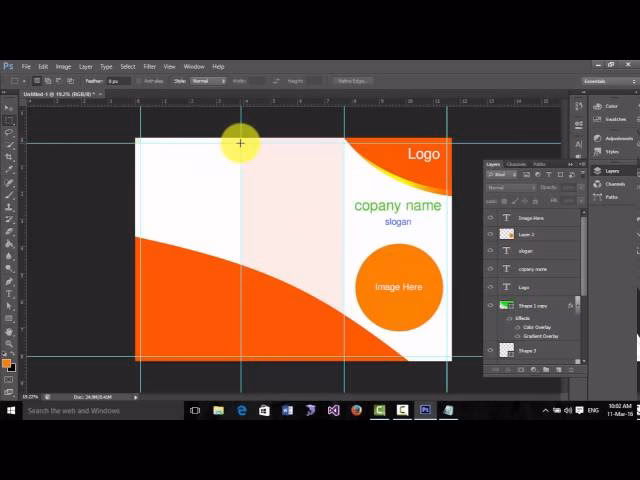Select the Horizontal Type tool
640x480 pixels.
tap(9, 294)
